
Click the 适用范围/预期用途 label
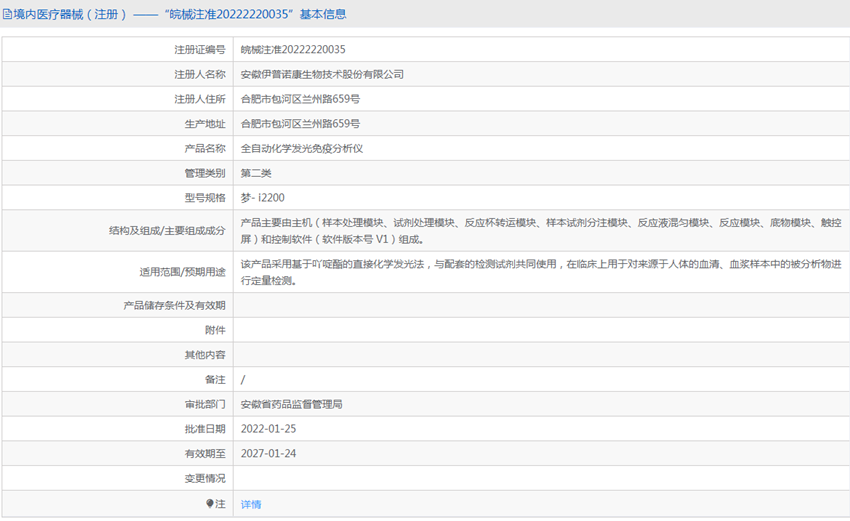pos(182,272)
